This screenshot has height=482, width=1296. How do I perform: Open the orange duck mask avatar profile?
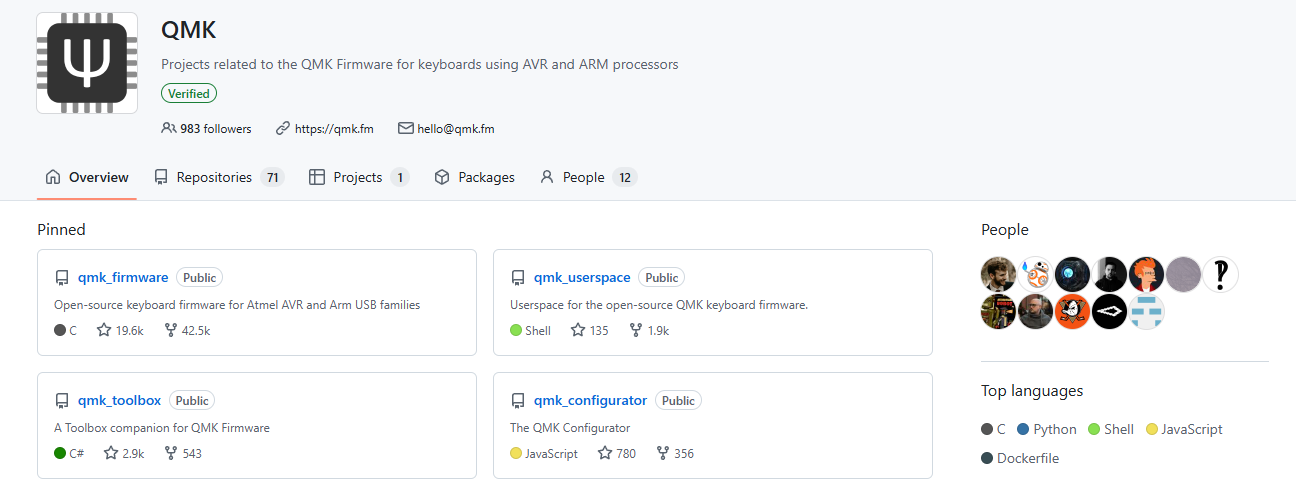1073,312
